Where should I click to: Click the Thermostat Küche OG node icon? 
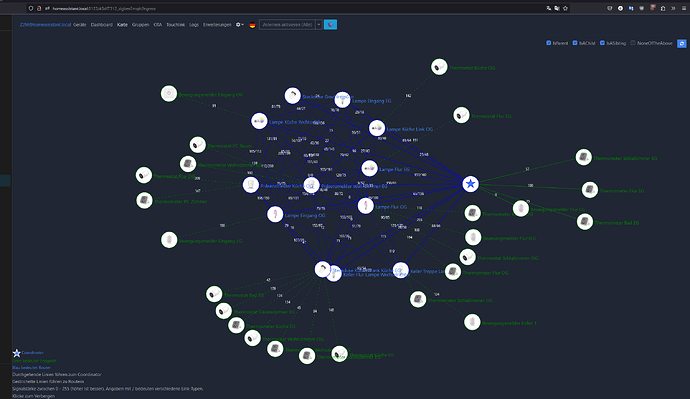439,67
